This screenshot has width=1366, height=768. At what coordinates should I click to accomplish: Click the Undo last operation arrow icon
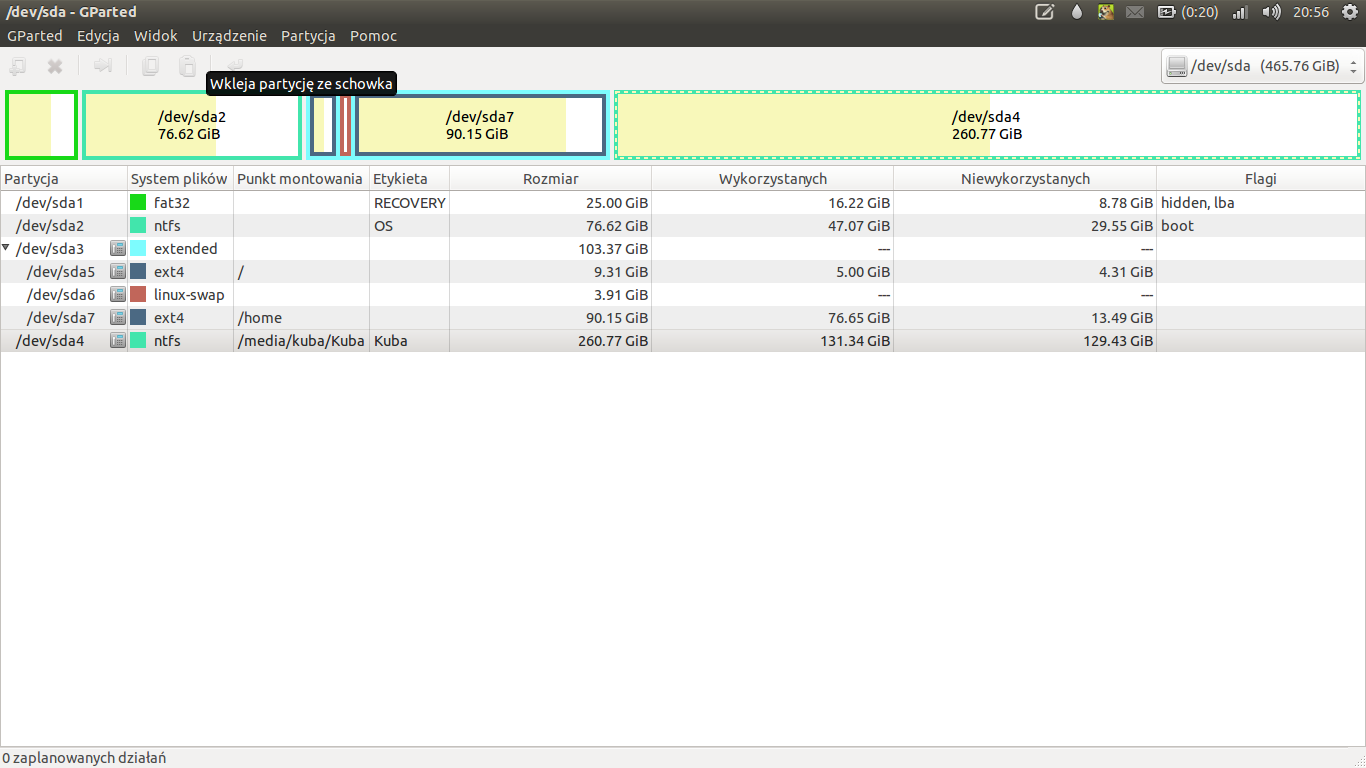[x=235, y=66]
